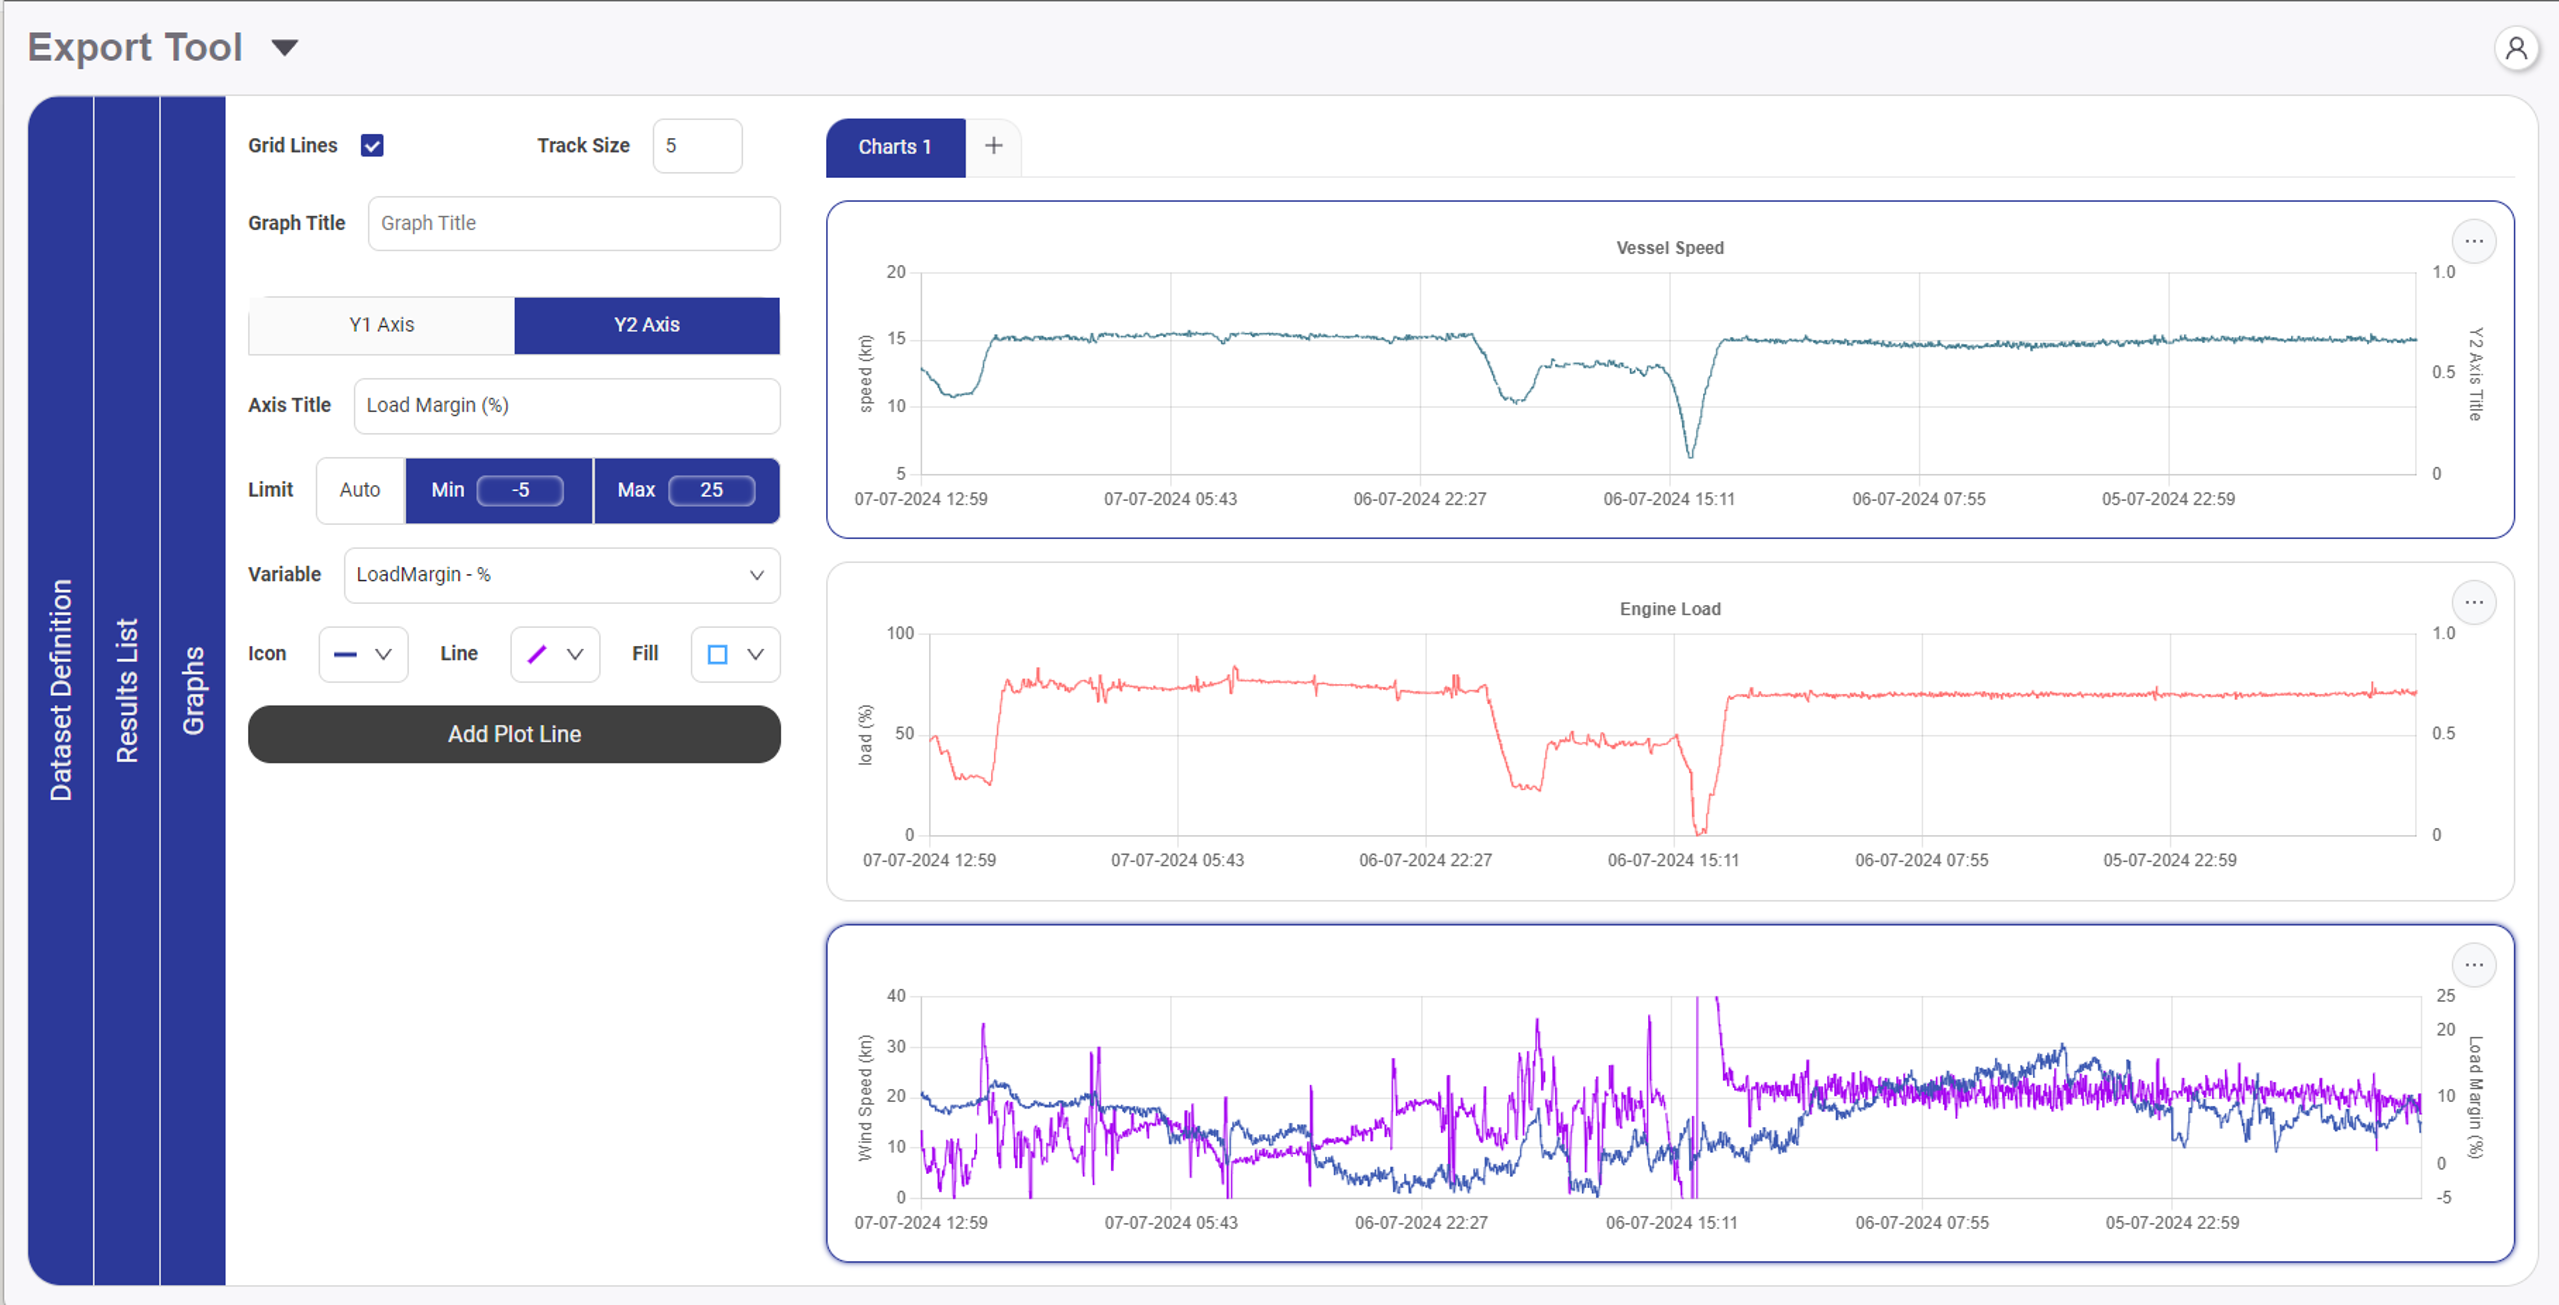Add a new charts tab

993,146
